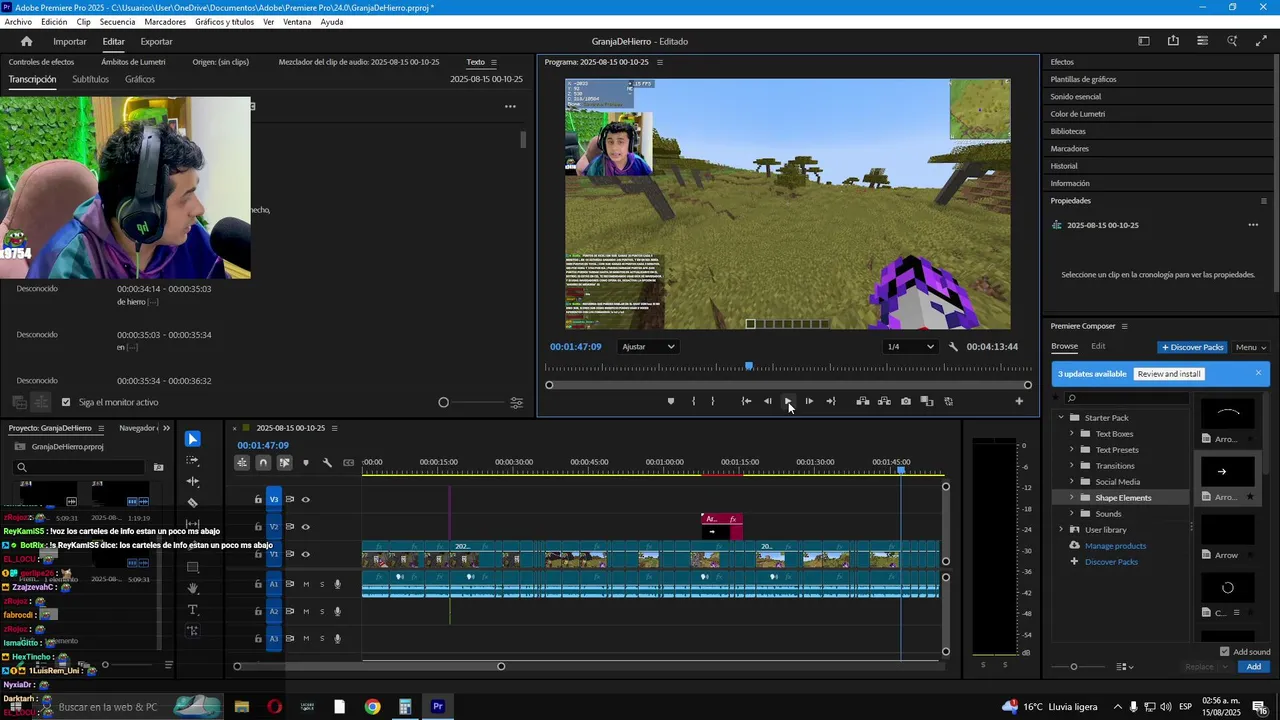The height and width of the screenshot is (720, 1280).
Task: Toggle V1 track lock
Action: [258, 554]
